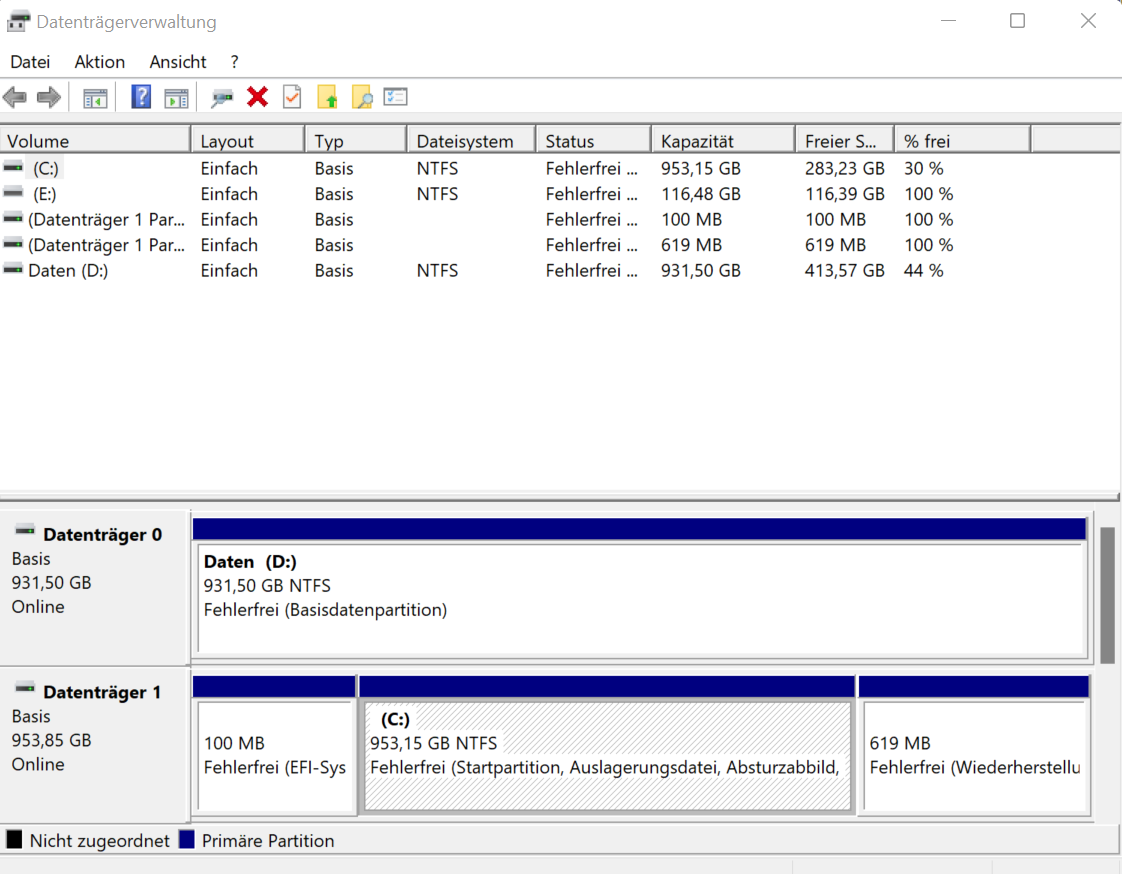
Task: Click the graphical view vertical scrollbar thumb
Action: tap(1107, 596)
